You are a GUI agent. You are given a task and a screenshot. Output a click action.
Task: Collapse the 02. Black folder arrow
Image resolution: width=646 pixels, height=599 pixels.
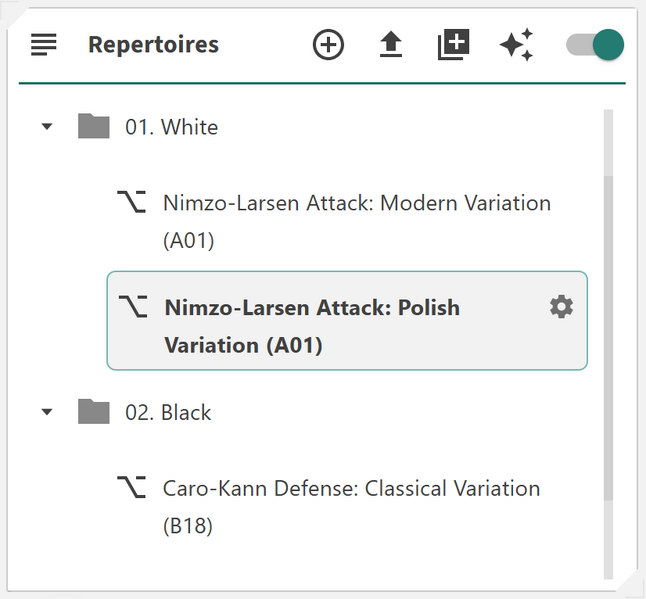coord(46,412)
